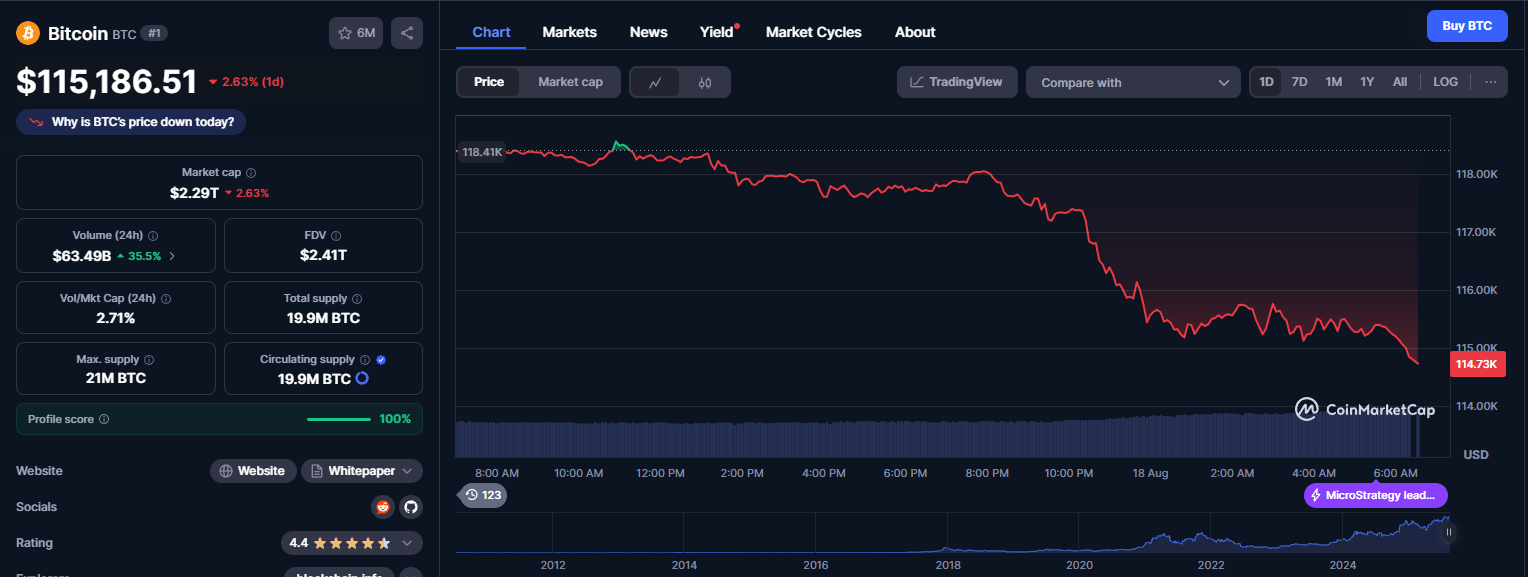The width and height of the screenshot is (1528, 577).
Task: Click the Volume (24h) chevron arrow
Action: (171, 256)
